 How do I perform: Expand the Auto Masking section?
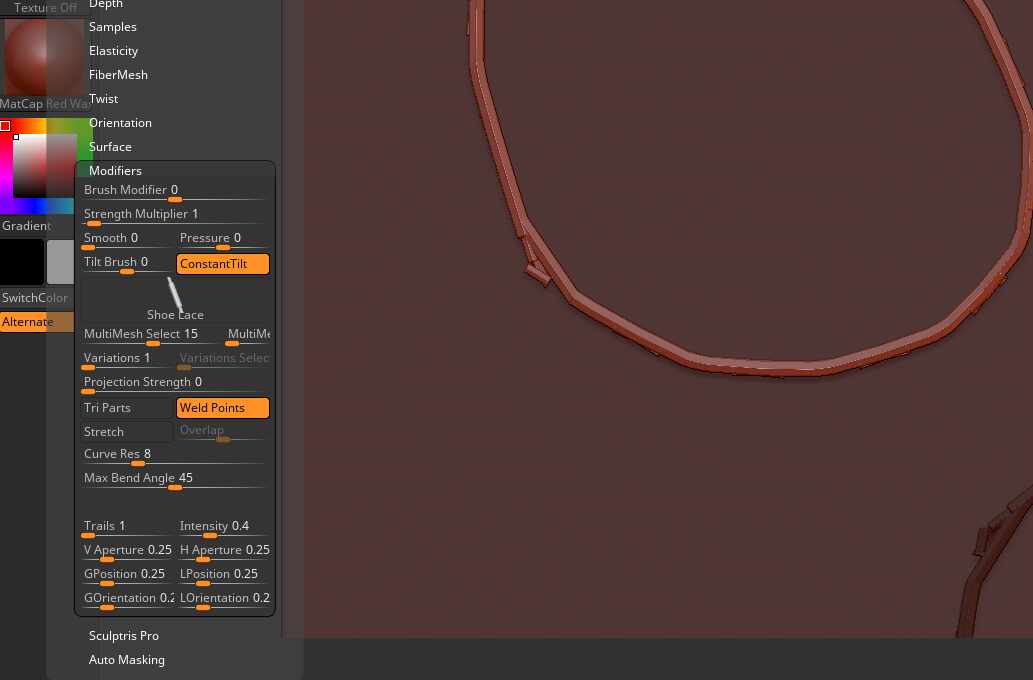click(126, 660)
